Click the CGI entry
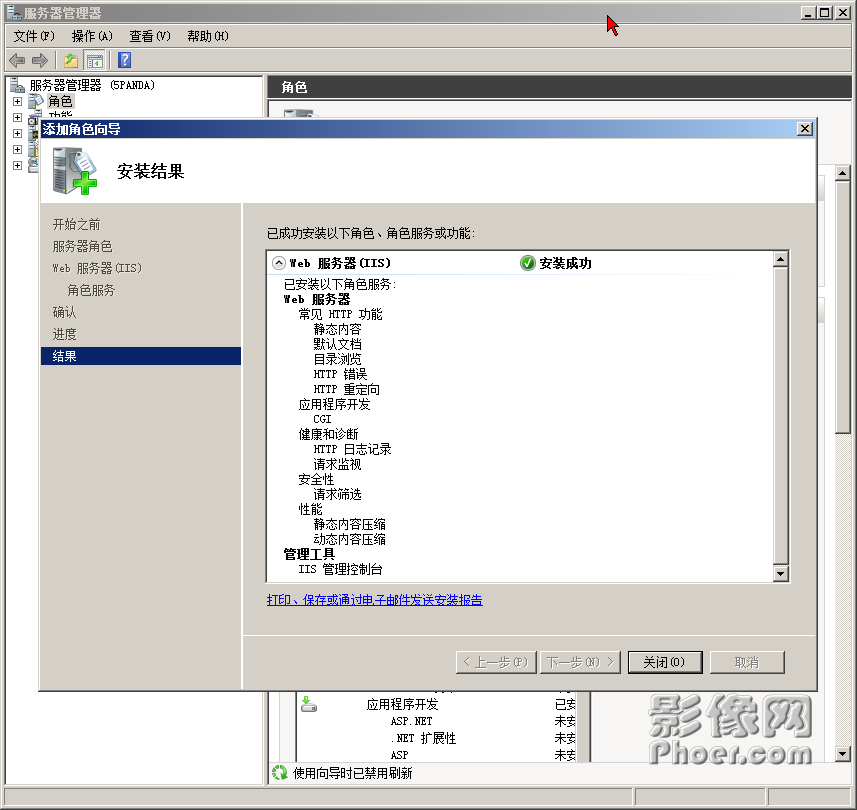The width and height of the screenshot is (857, 810). pyautogui.click(x=322, y=419)
